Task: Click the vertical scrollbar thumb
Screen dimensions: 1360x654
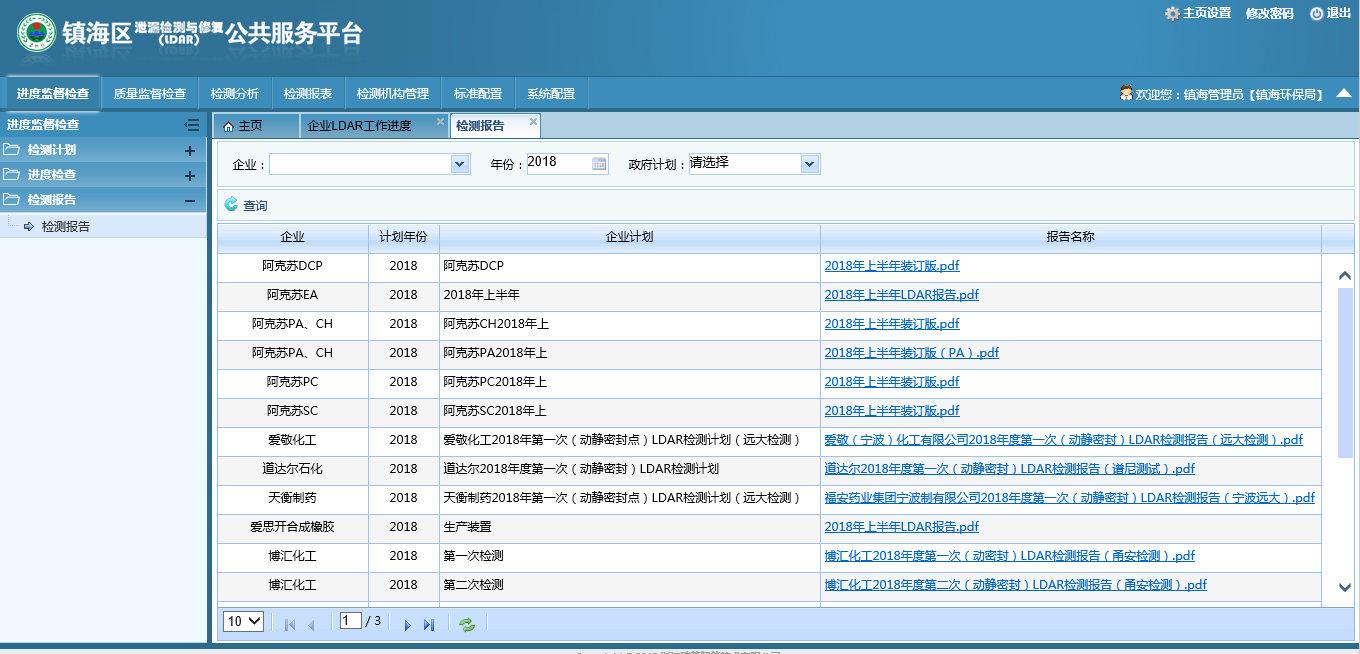Action: coord(1345,372)
